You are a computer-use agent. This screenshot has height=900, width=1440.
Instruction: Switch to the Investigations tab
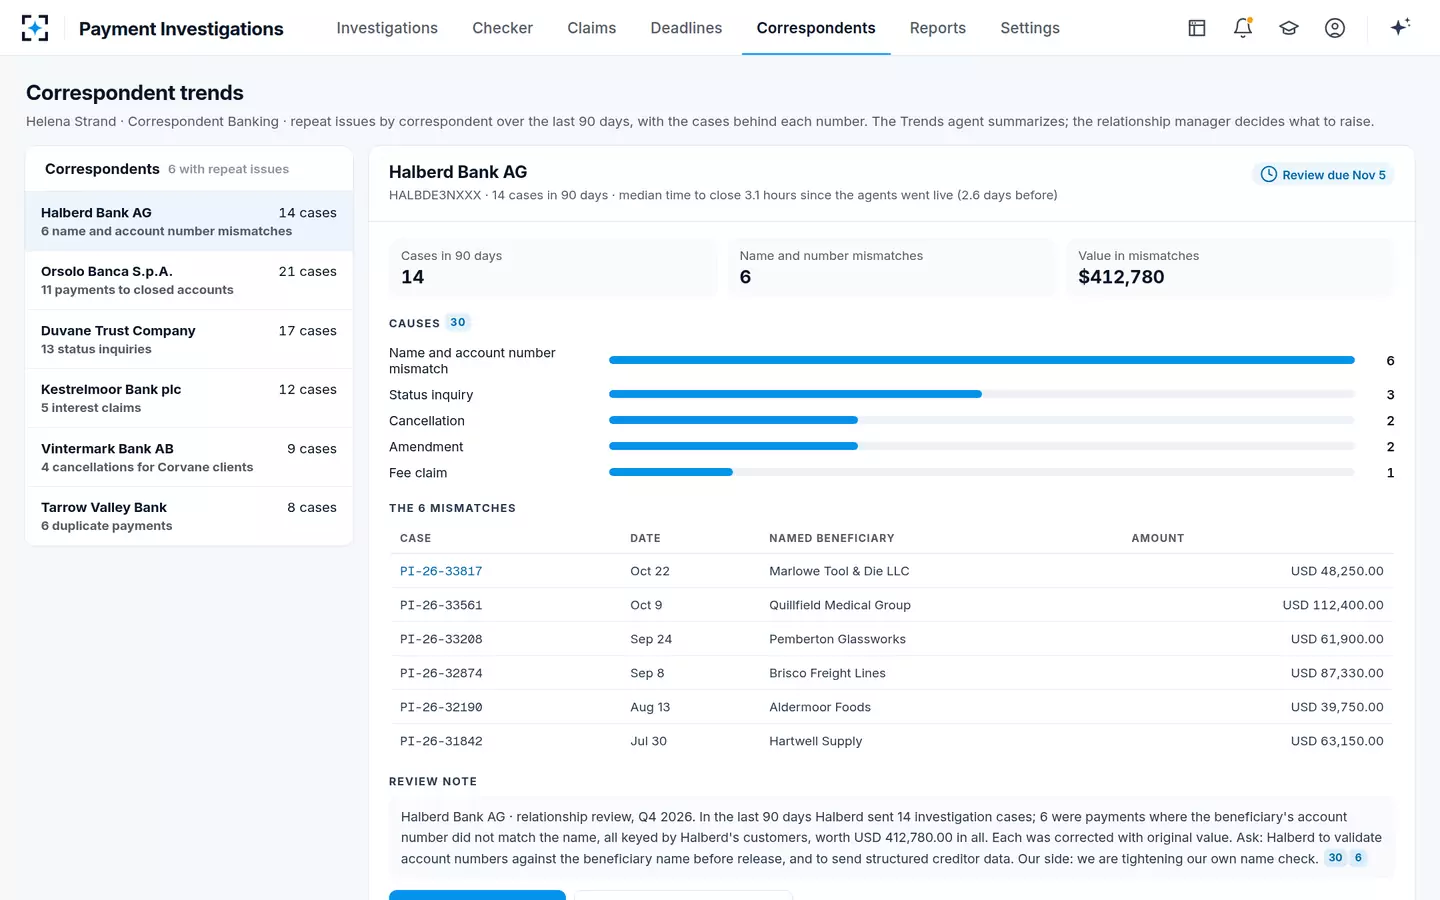pos(387,28)
